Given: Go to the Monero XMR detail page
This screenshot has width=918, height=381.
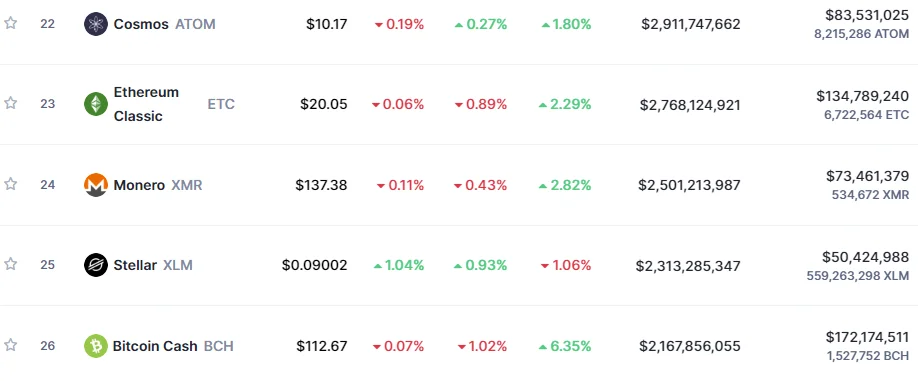Looking at the screenshot, I should point(158,186).
